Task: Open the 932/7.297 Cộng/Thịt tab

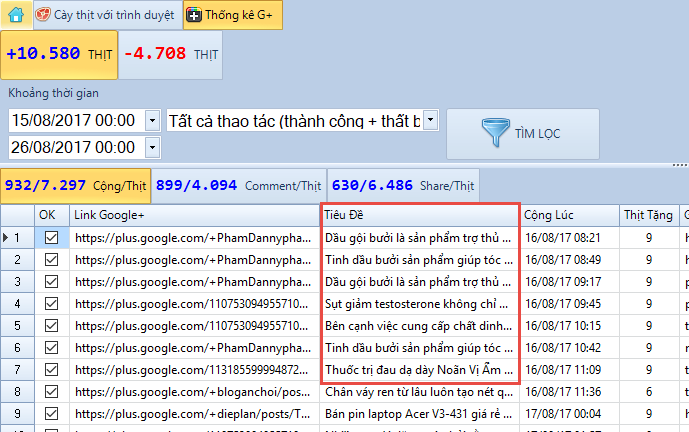Action: point(76,185)
